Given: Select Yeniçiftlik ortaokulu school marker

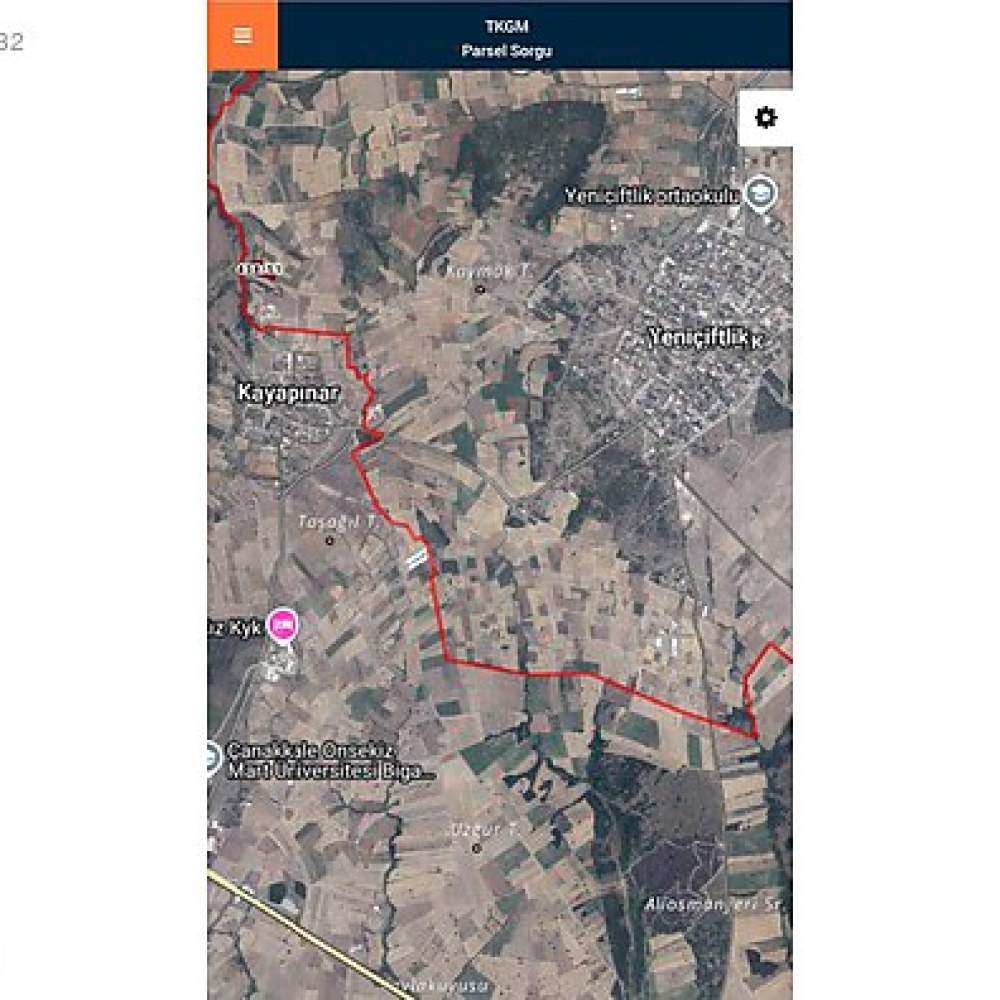Looking at the screenshot, I should (761, 193).
